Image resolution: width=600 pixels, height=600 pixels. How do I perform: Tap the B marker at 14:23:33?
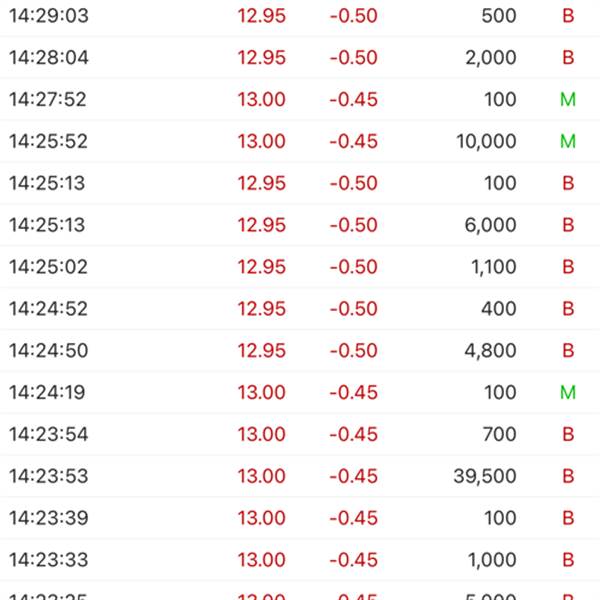(x=568, y=559)
